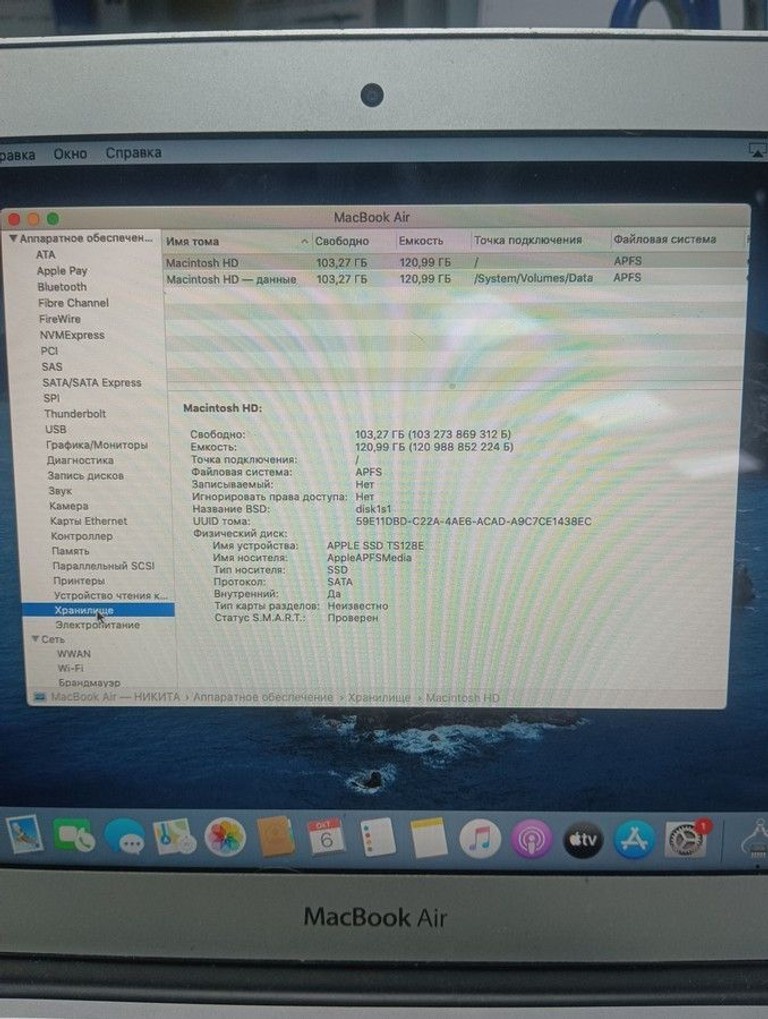Select Bluetooth in the hardware list
This screenshot has width=768, height=1019.
(x=62, y=287)
